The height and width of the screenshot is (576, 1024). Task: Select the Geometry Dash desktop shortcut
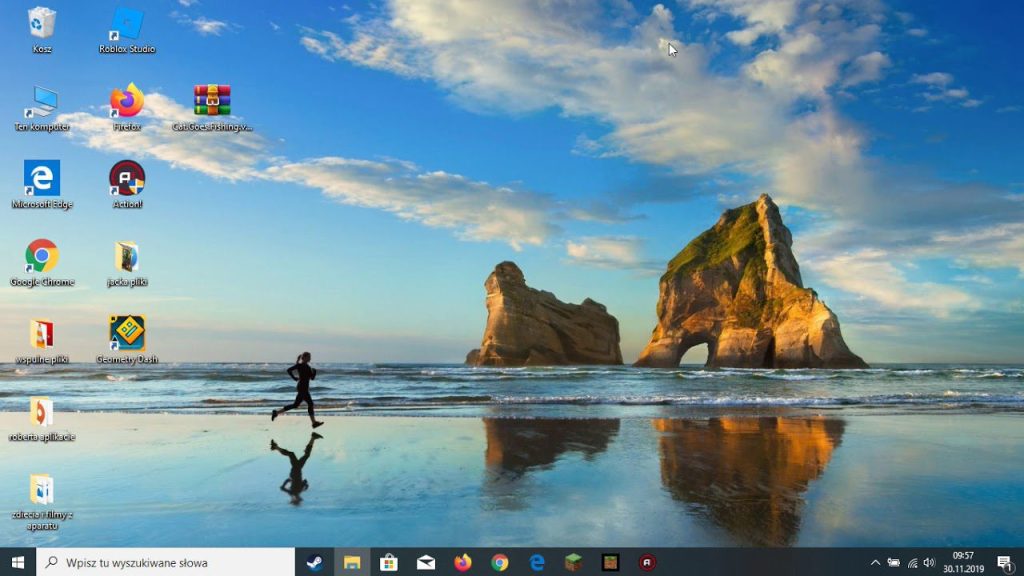click(x=127, y=334)
